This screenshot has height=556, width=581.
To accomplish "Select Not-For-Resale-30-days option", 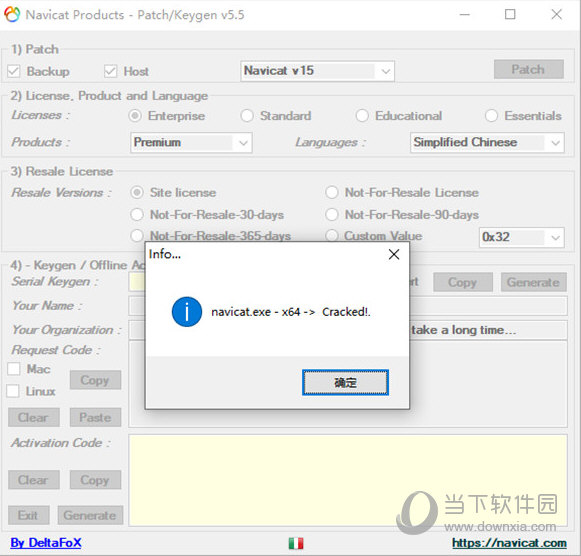I will tap(137, 214).
